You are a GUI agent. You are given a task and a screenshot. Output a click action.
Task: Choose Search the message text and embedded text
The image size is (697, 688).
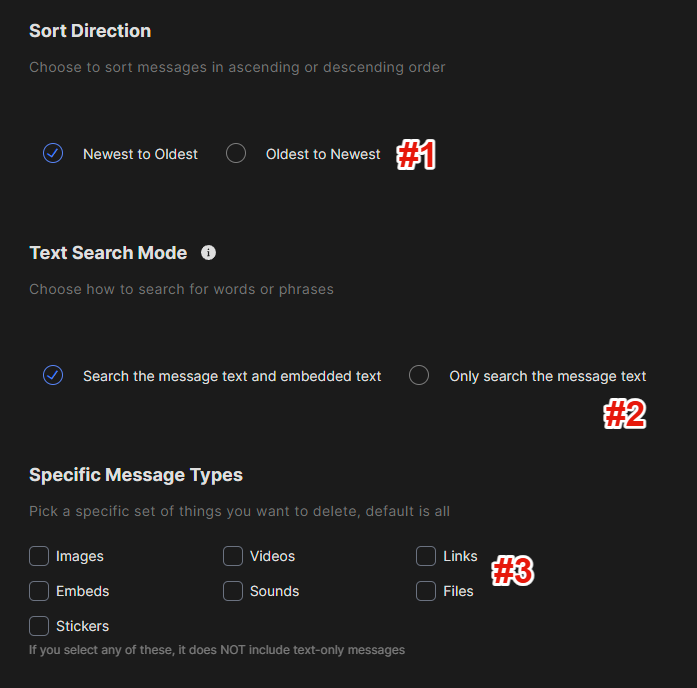[53, 375]
